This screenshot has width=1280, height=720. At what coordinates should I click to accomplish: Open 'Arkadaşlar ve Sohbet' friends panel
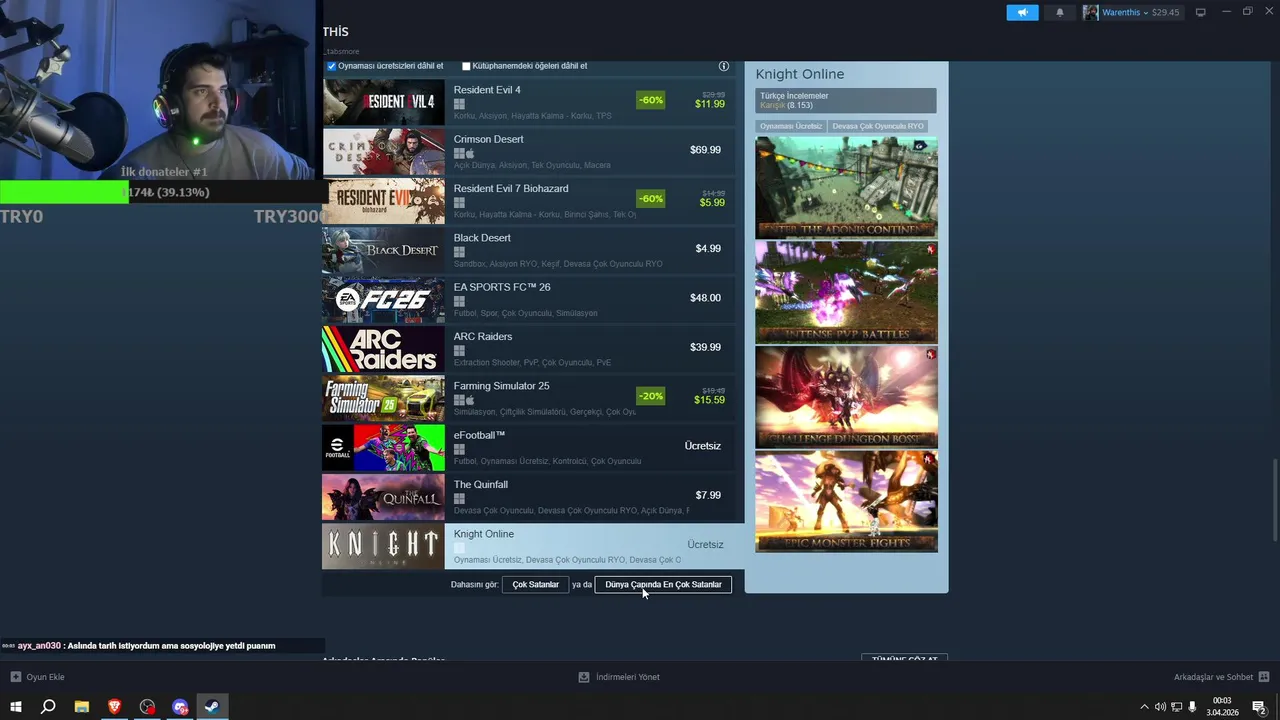[x=1221, y=677]
